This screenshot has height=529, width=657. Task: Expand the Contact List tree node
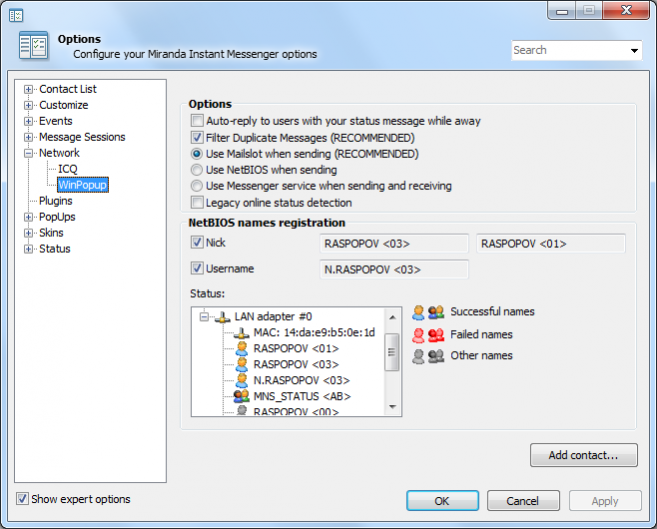pyautogui.click(x=28, y=89)
